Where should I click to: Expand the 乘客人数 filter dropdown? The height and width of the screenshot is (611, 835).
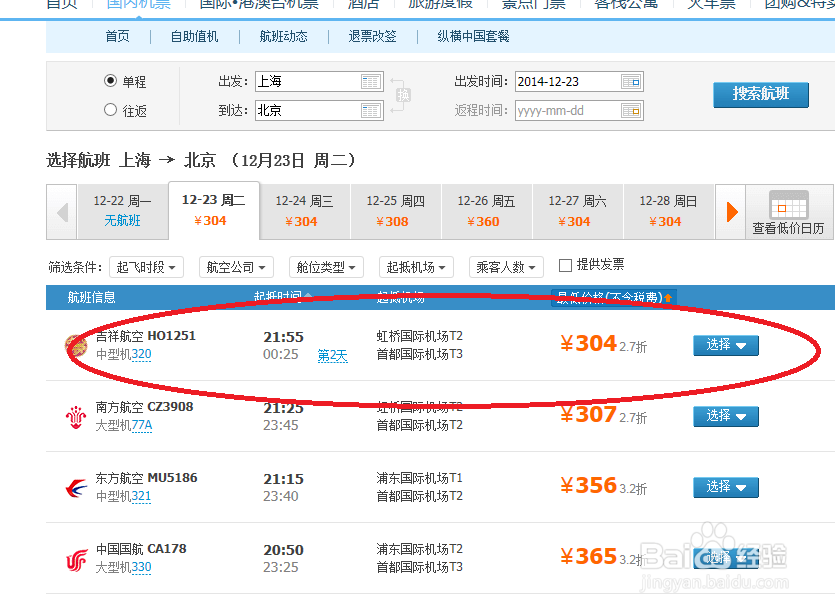pyautogui.click(x=506, y=267)
